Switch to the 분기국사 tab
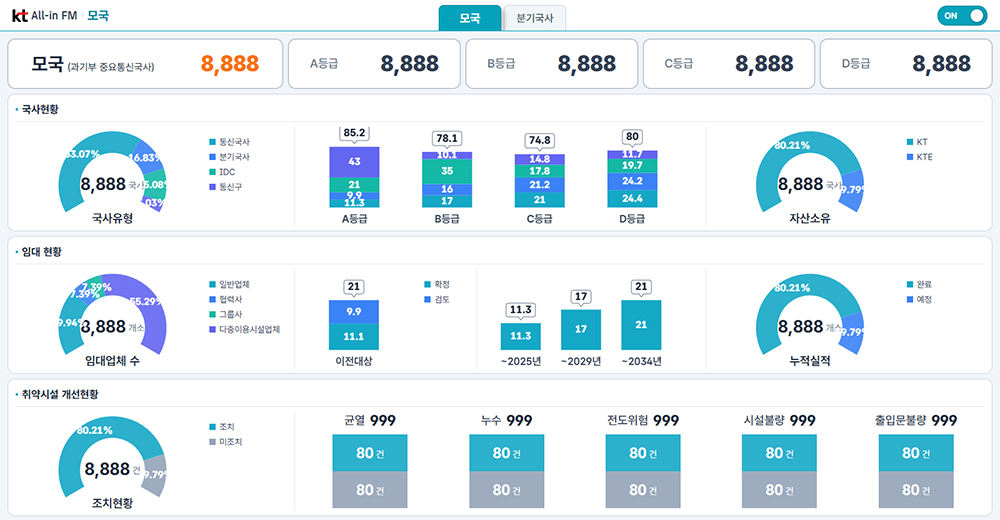Image resolution: width=1000 pixels, height=520 pixels. pyautogui.click(x=535, y=18)
